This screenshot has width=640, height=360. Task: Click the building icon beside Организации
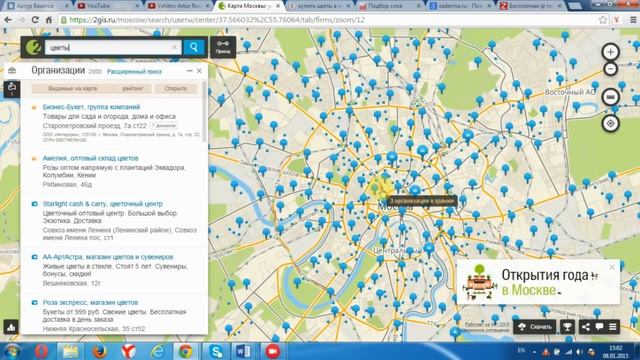click(x=12, y=71)
